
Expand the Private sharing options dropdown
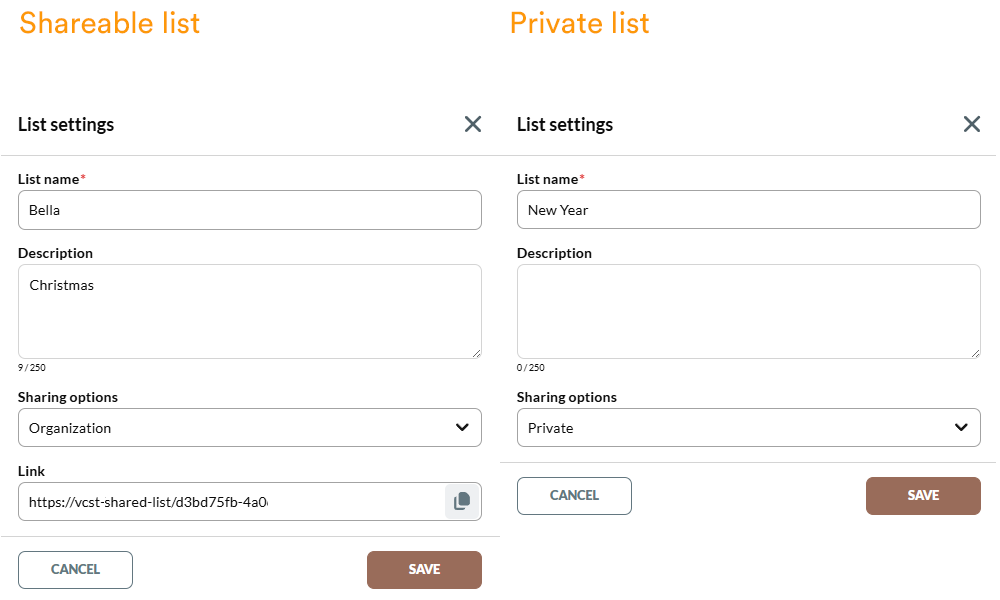[748, 428]
